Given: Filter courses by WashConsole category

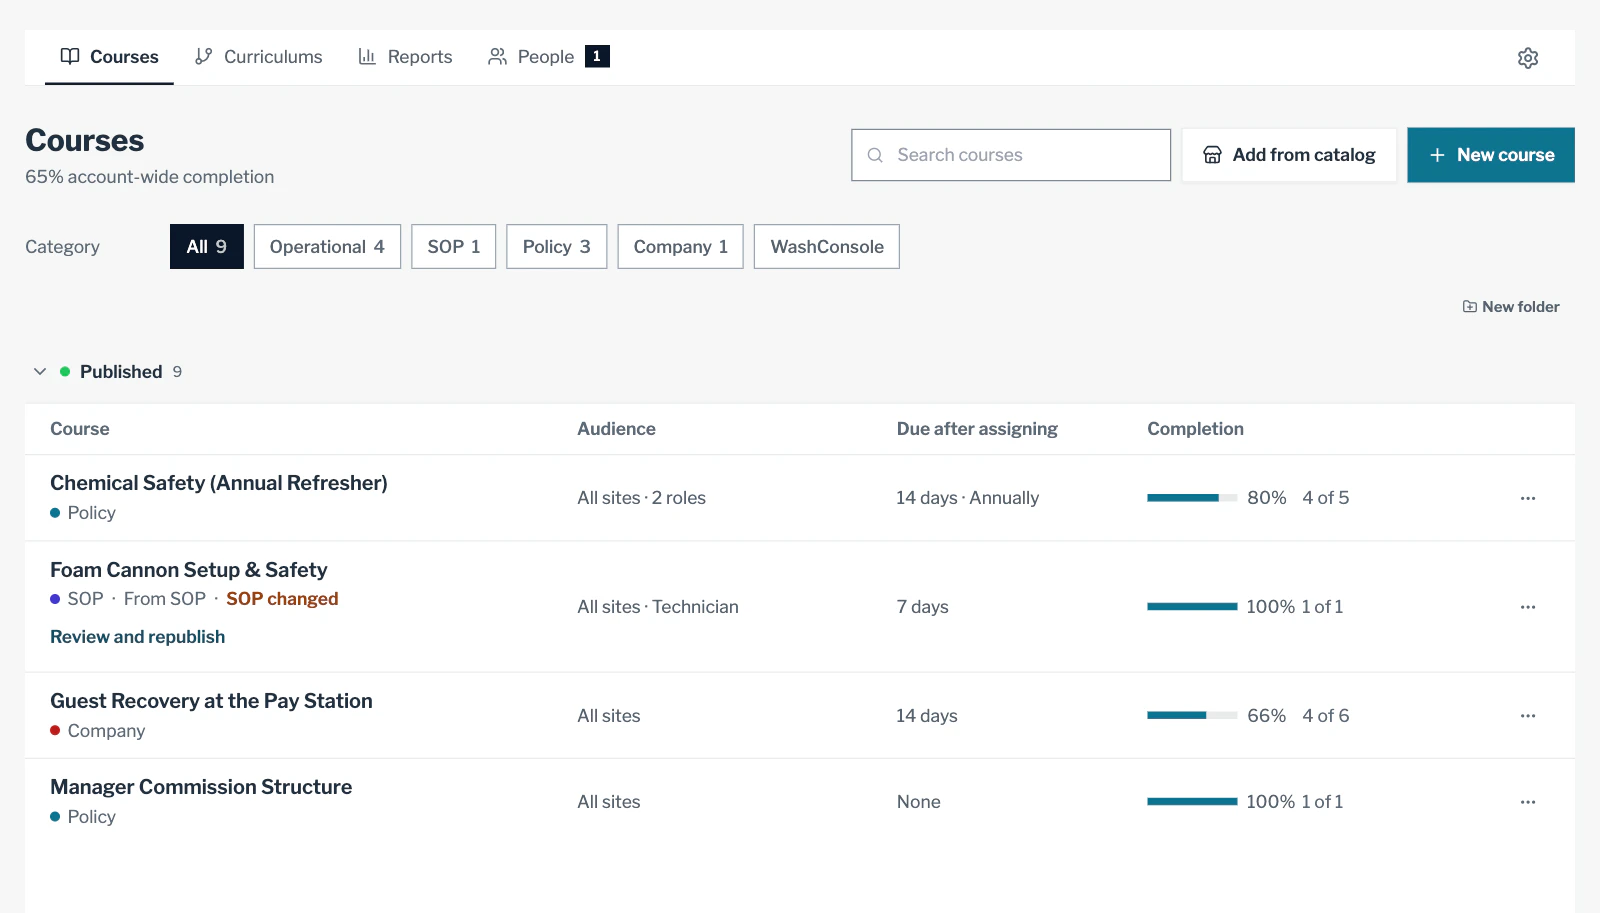Looking at the screenshot, I should 827,247.
